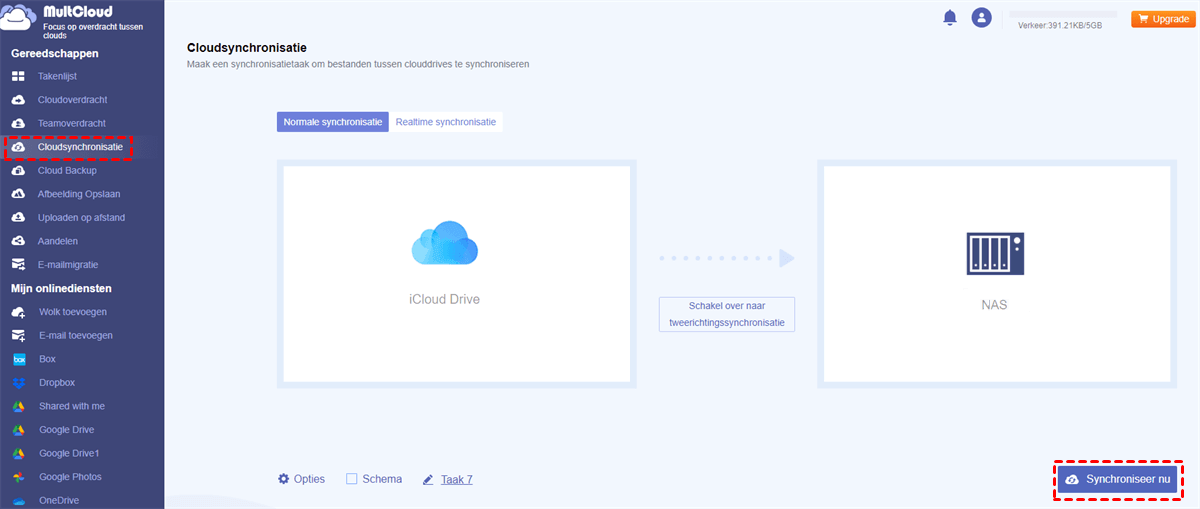The width and height of the screenshot is (1200, 509).
Task: Switch to Realtime synchronisatie tab
Action: 445,122
